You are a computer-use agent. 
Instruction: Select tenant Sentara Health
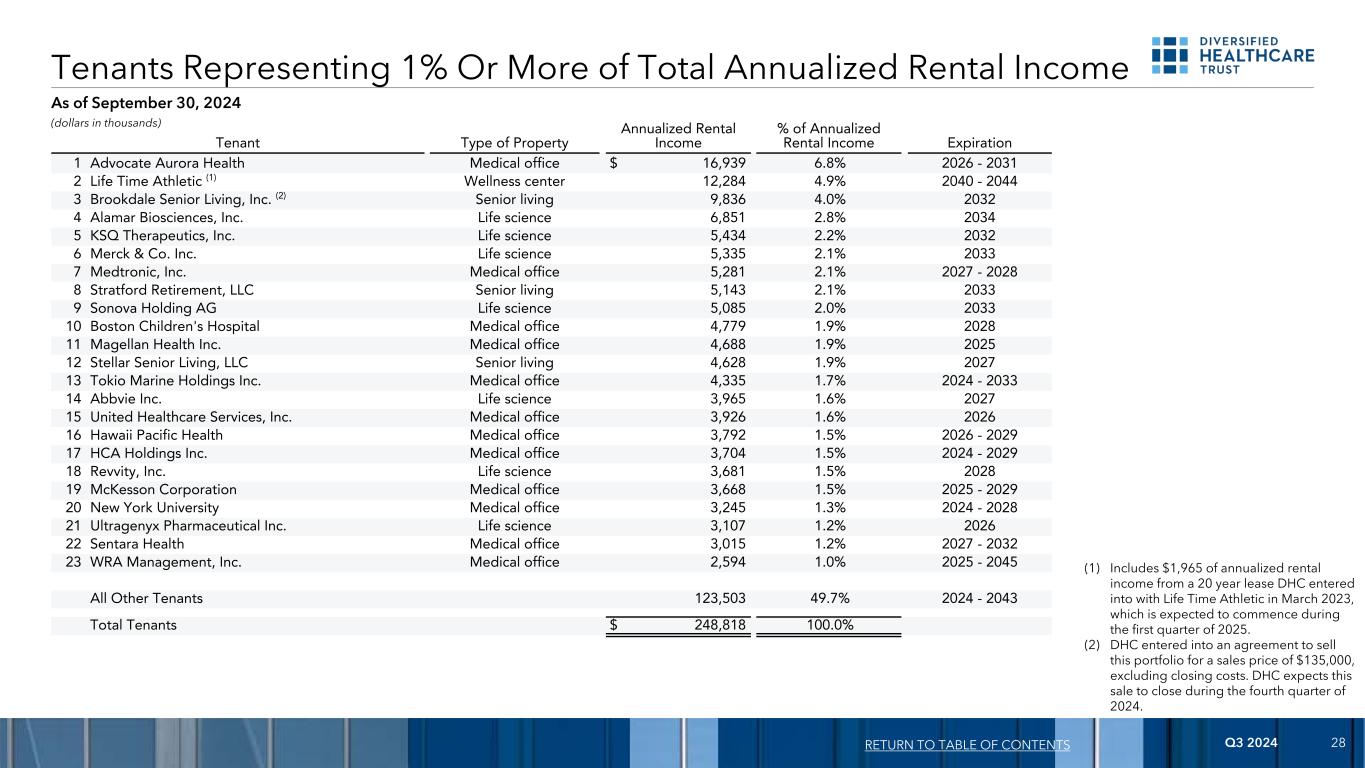click(137, 543)
